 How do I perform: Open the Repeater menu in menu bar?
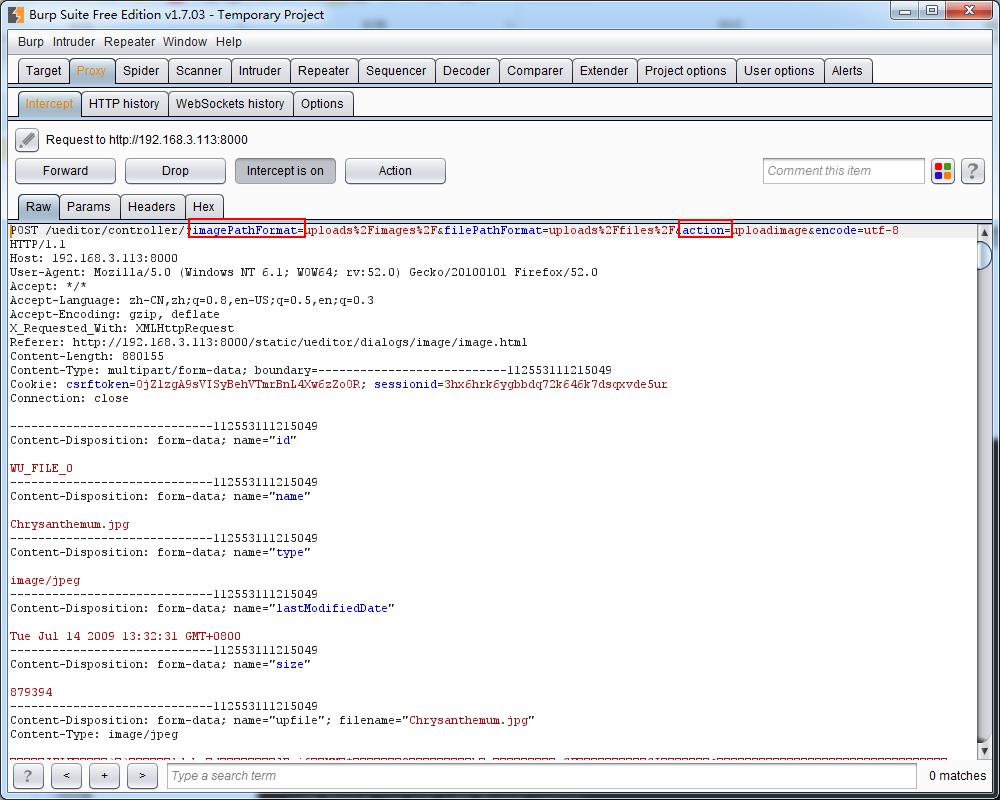tap(129, 41)
